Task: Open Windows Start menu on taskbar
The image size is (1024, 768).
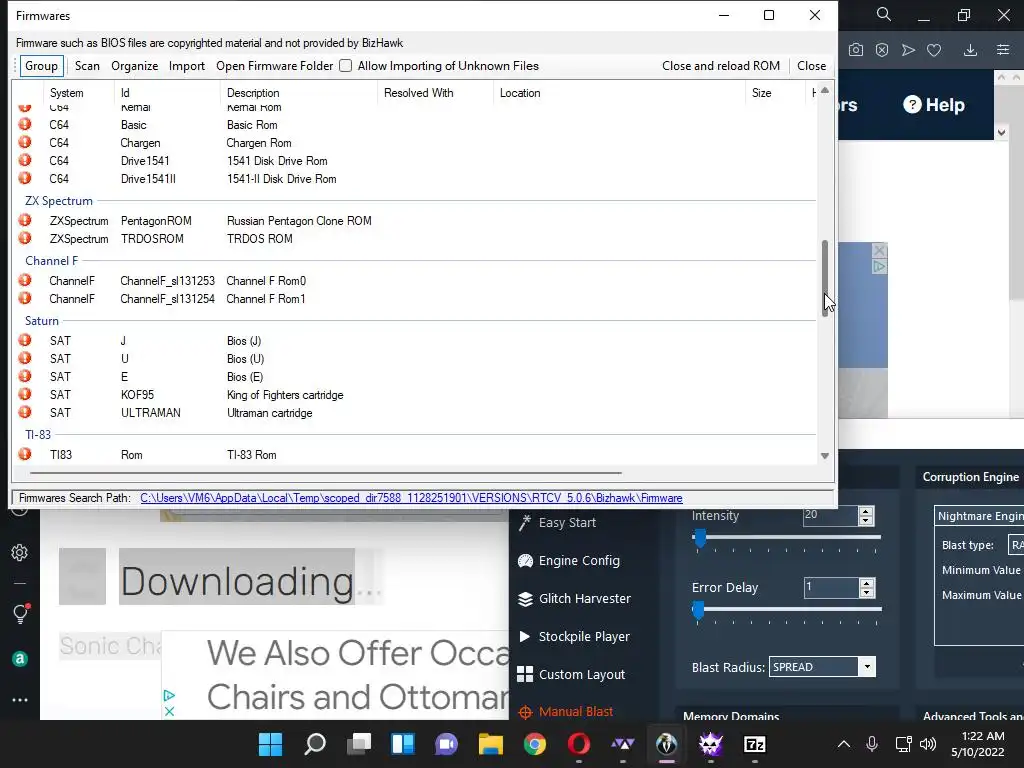Action: pyautogui.click(x=270, y=744)
